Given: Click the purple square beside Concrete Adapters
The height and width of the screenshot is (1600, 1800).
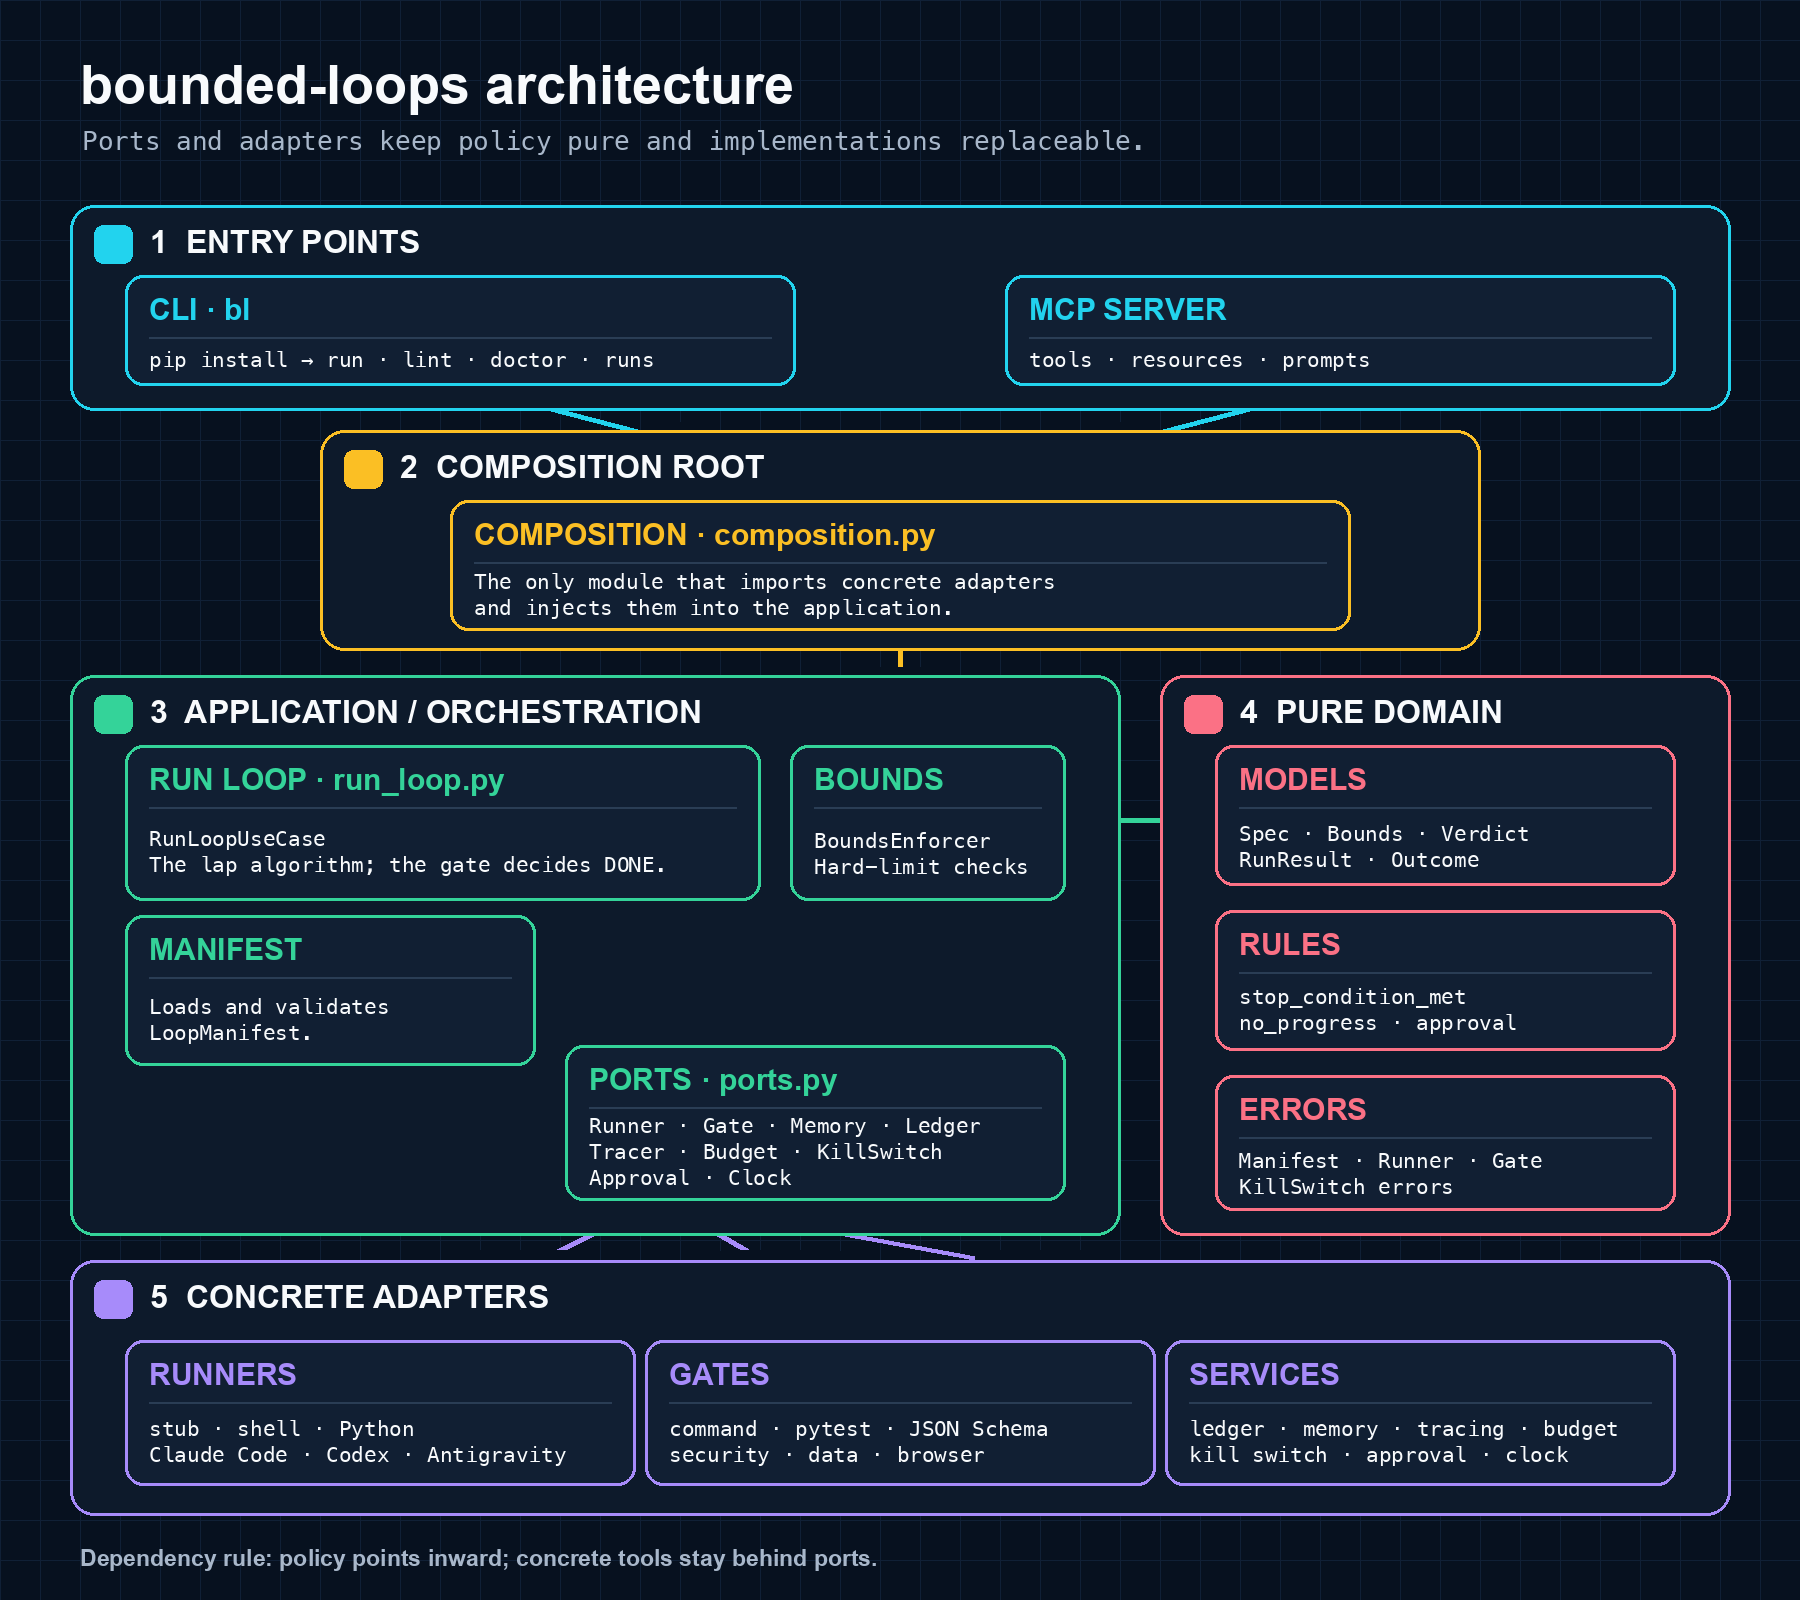Looking at the screenshot, I should click(113, 1299).
